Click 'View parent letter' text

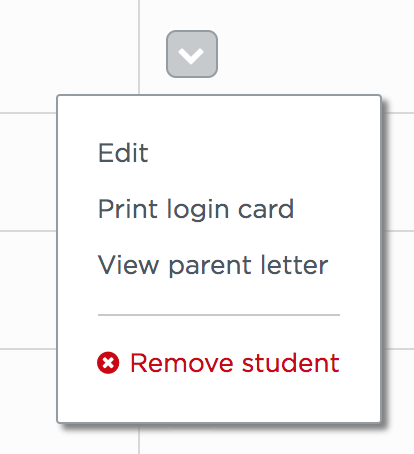point(213,266)
